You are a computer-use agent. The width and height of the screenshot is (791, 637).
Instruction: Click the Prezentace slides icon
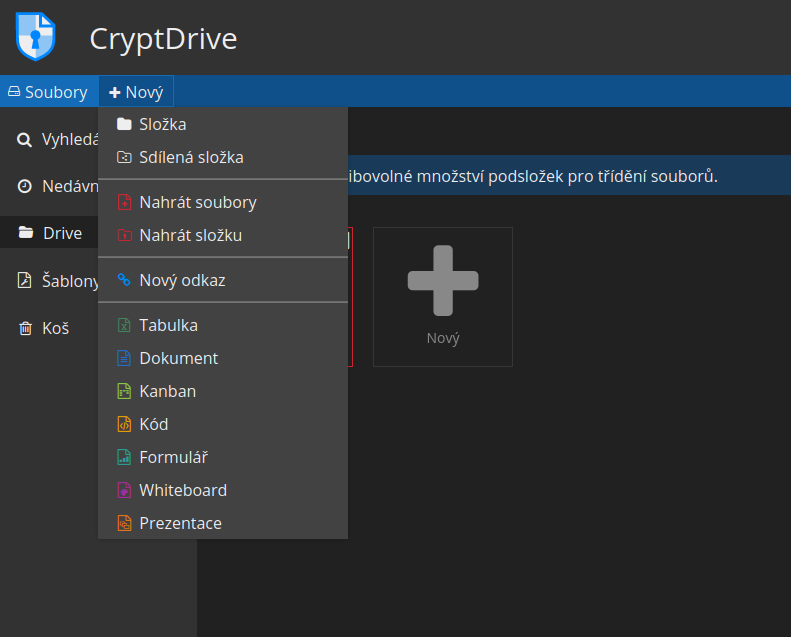124,523
